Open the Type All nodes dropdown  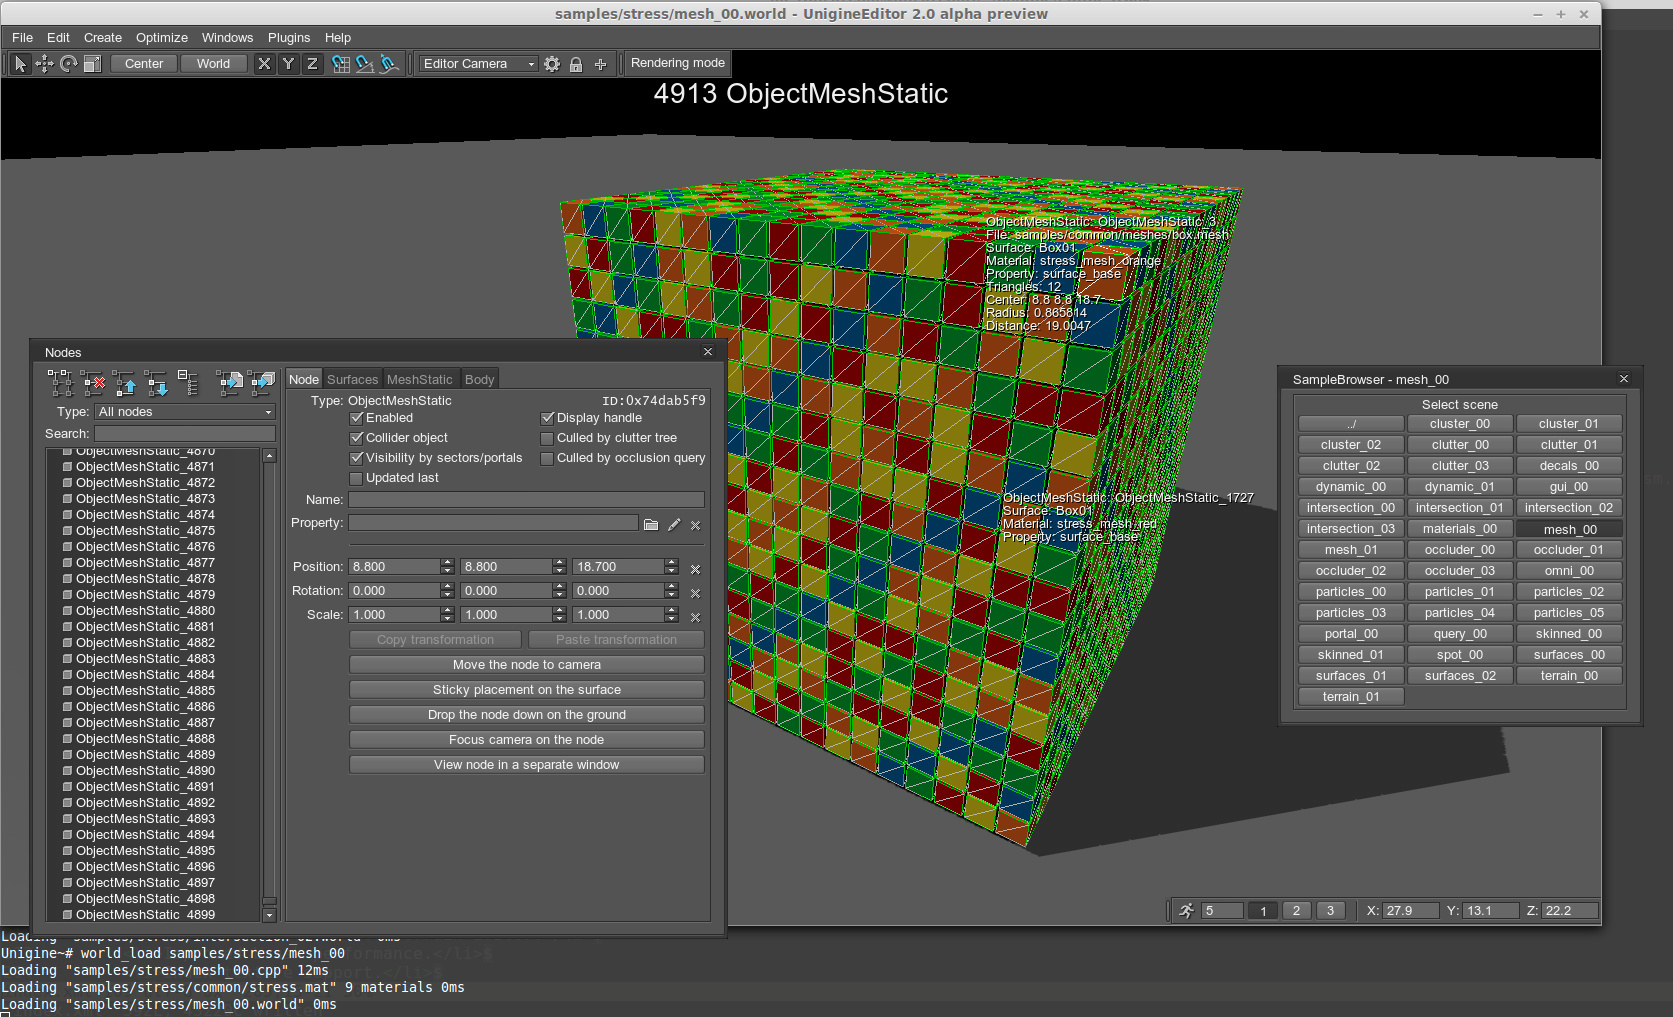[184, 412]
